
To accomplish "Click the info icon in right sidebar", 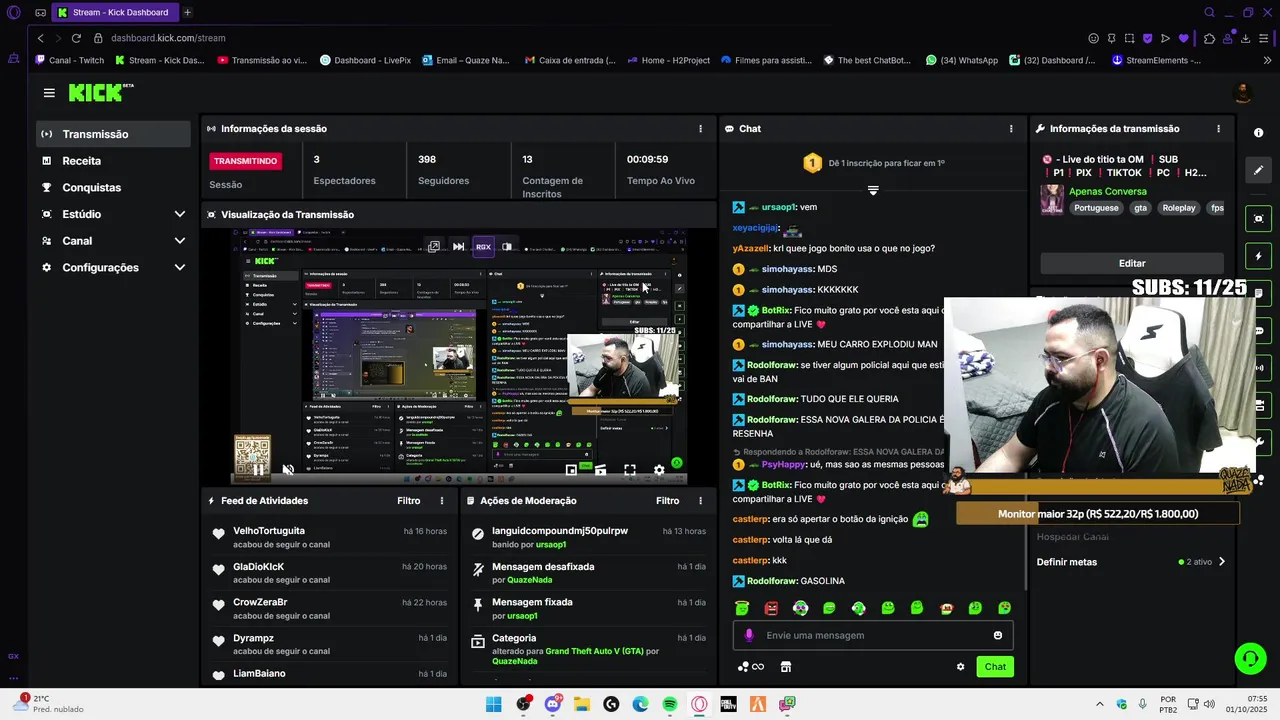I will (1258, 132).
